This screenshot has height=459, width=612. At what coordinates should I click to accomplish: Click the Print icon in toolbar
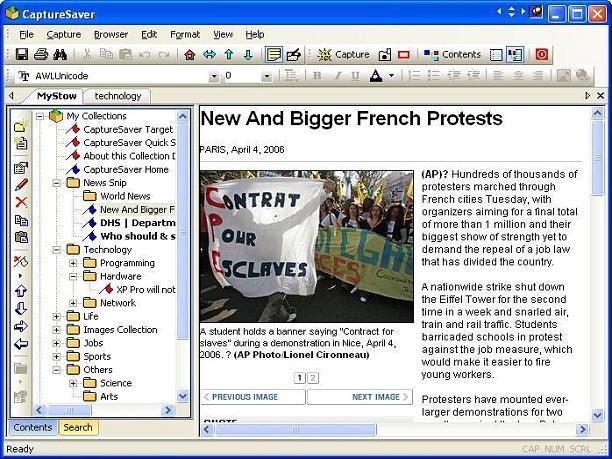point(41,54)
